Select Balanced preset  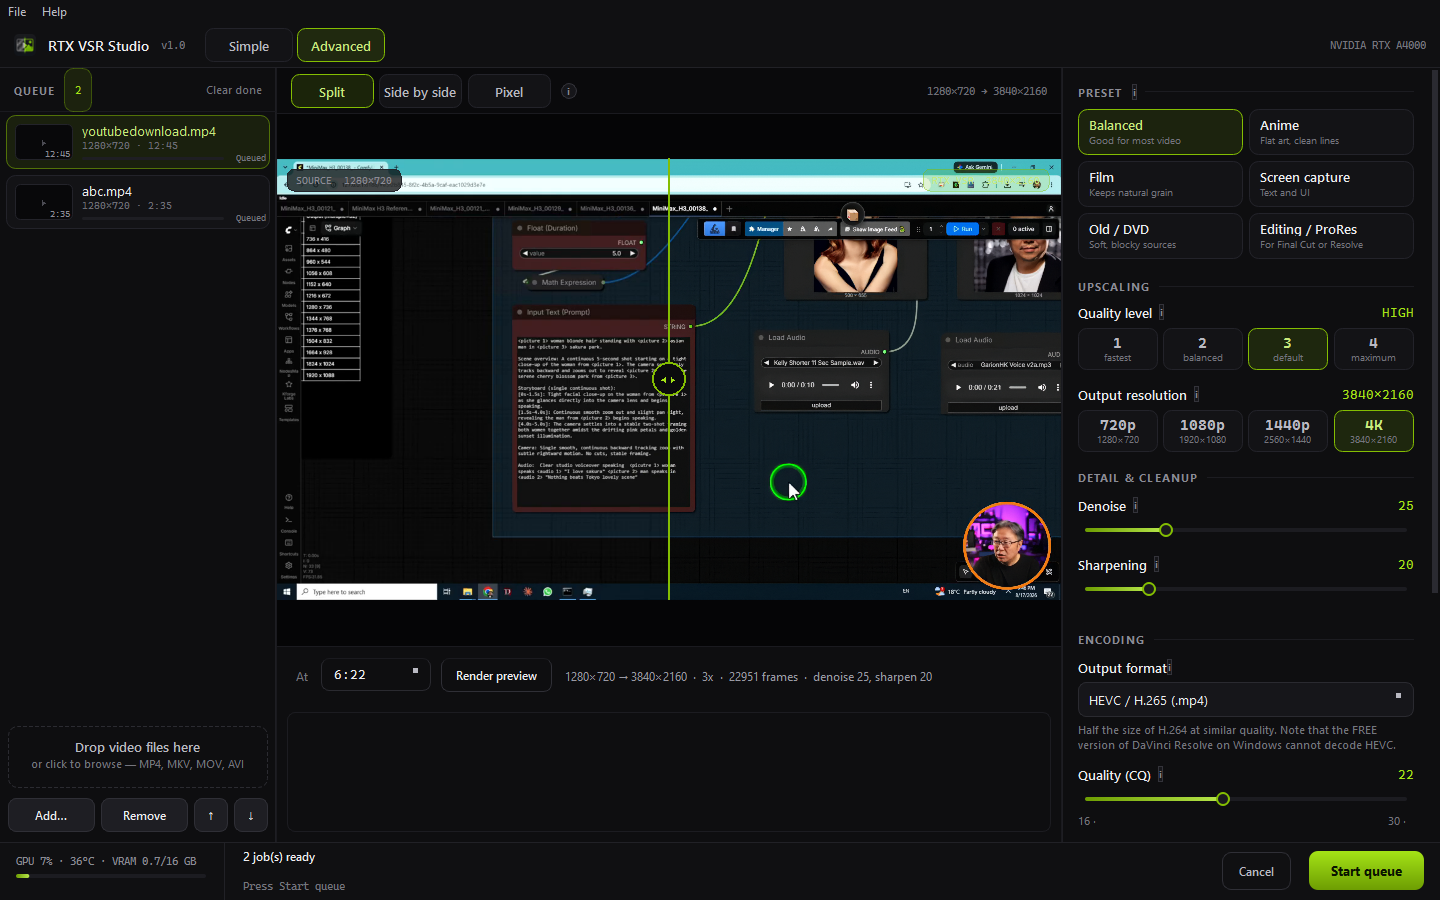click(x=1160, y=132)
